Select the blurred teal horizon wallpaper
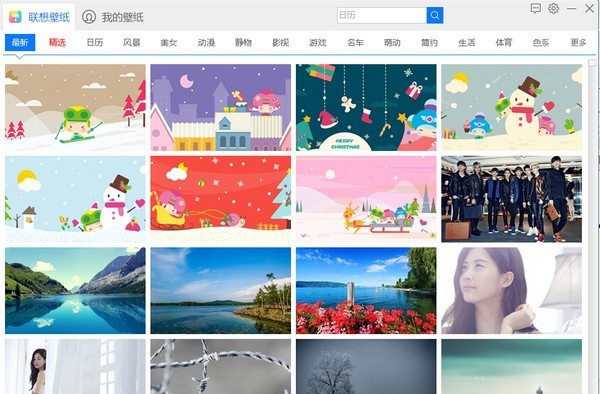This screenshot has height=394, width=600. tap(512, 366)
